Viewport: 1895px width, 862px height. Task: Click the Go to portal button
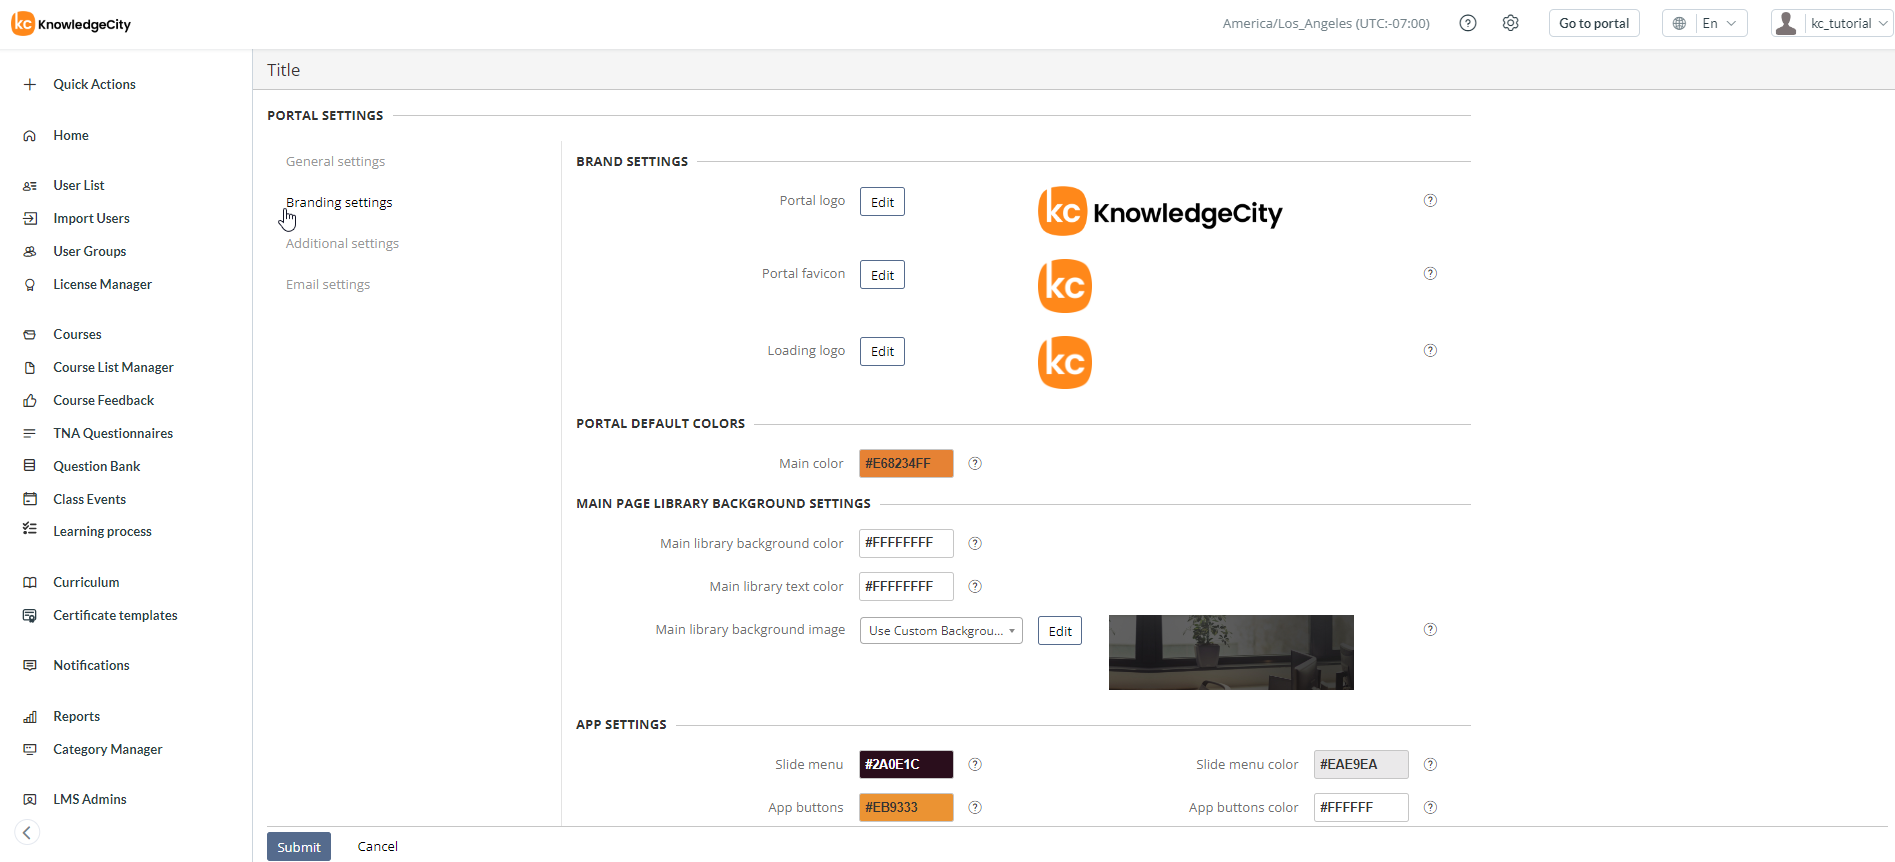coord(1593,23)
